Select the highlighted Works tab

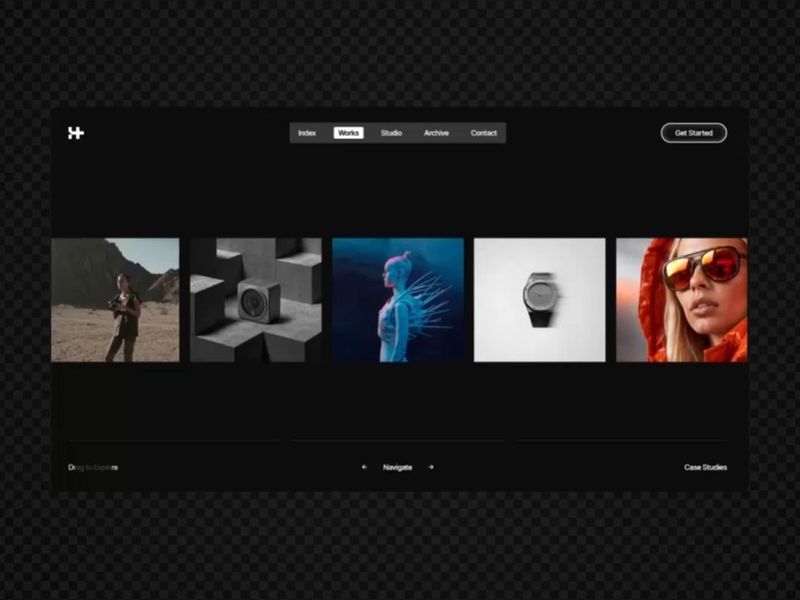pos(348,133)
